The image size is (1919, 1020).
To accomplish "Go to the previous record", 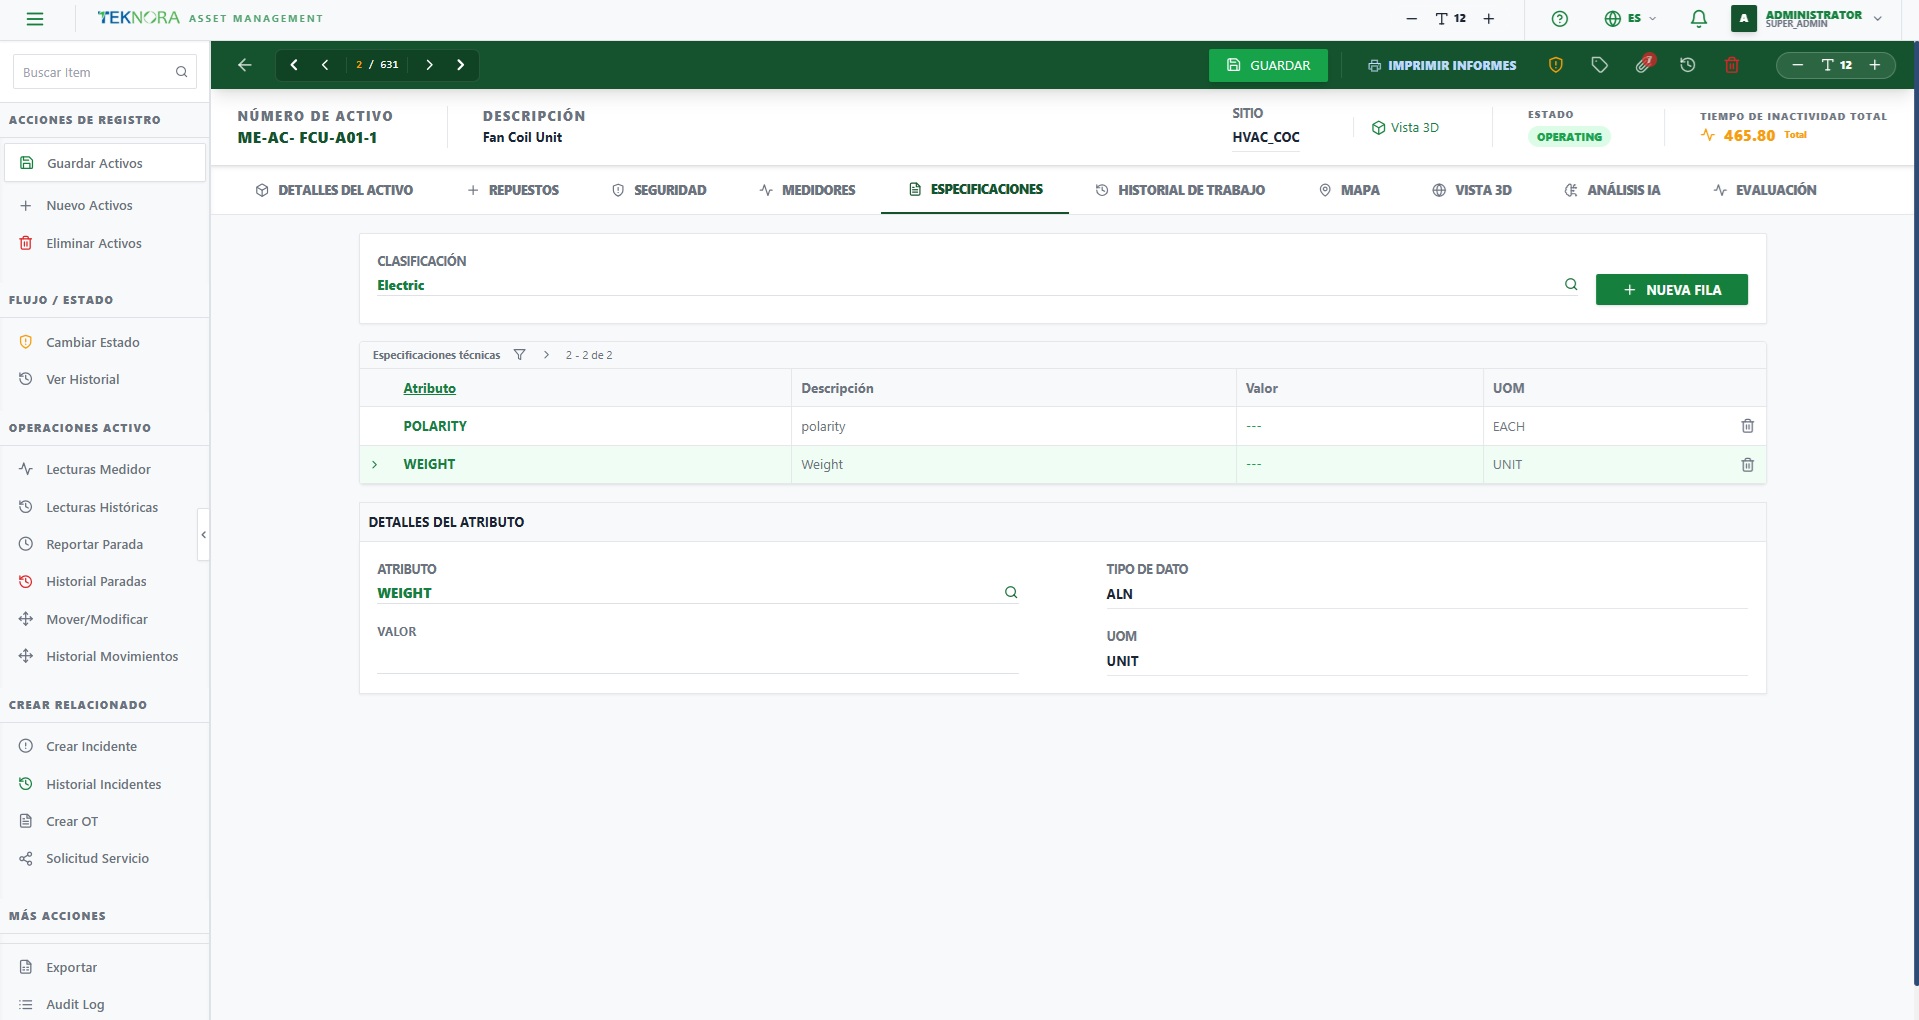I will (325, 65).
